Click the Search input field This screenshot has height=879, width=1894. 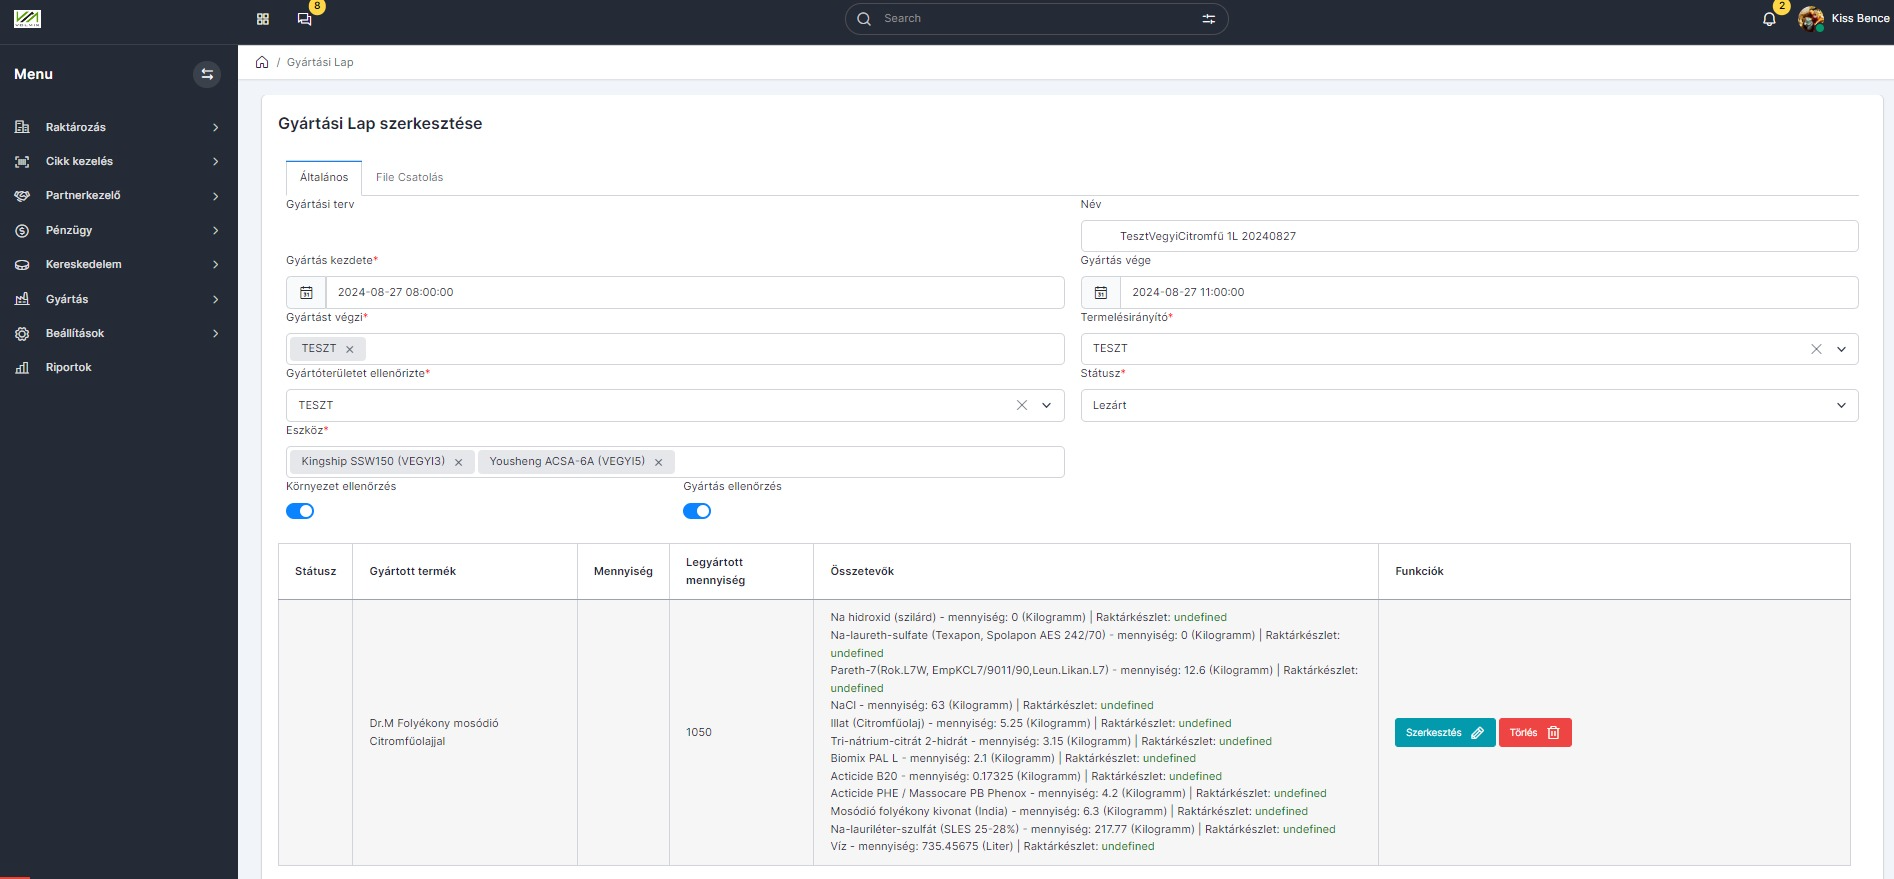point(1036,19)
